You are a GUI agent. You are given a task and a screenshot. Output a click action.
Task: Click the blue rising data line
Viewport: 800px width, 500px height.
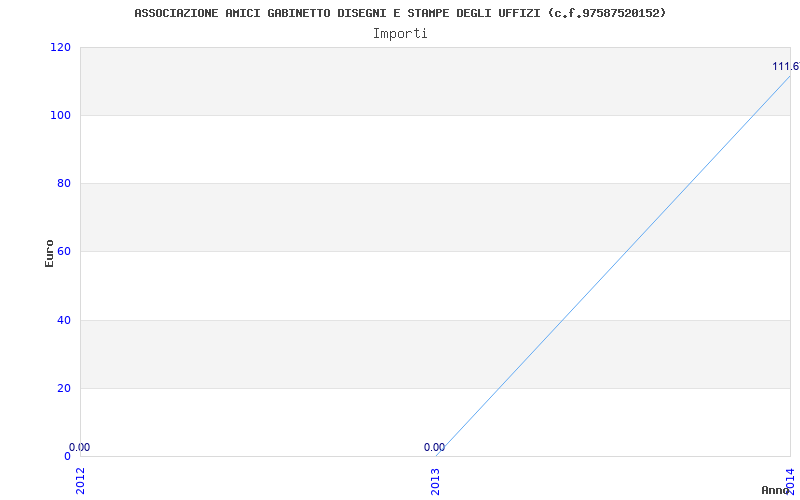[x=613, y=266]
